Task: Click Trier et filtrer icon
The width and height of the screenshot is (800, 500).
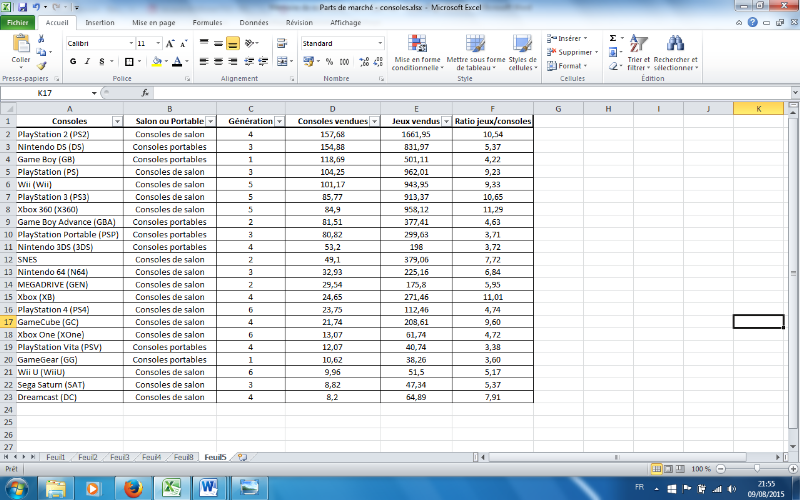Action: coord(639,45)
